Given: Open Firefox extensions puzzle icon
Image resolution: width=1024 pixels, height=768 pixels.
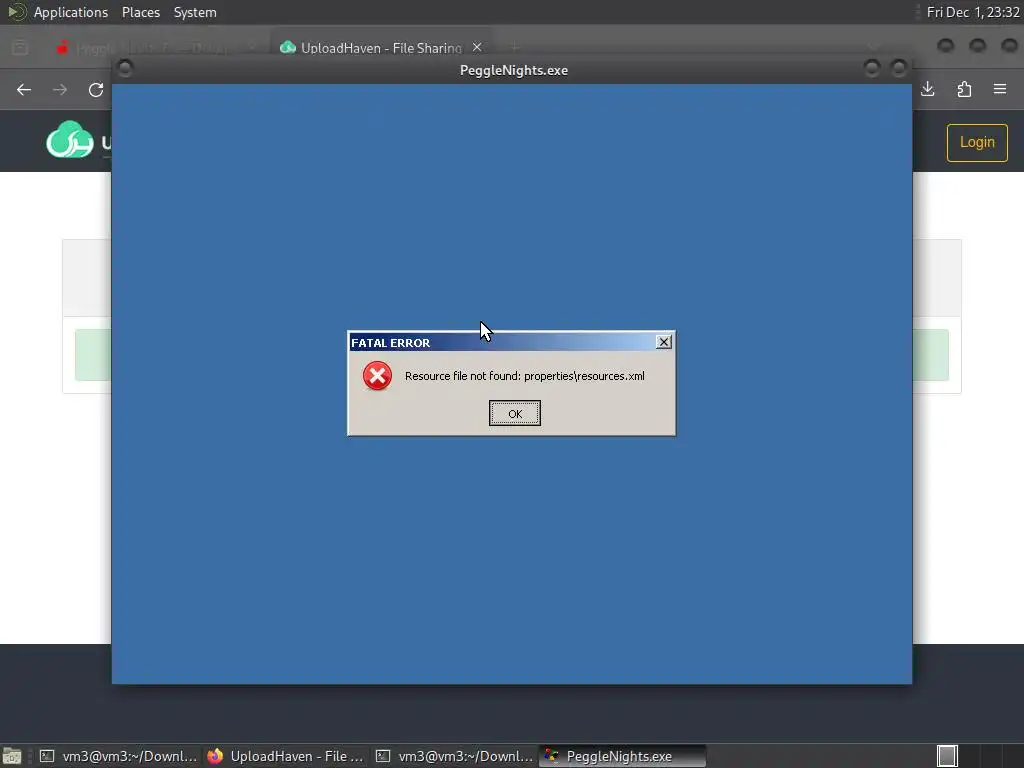Looking at the screenshot, I should 964,89.
